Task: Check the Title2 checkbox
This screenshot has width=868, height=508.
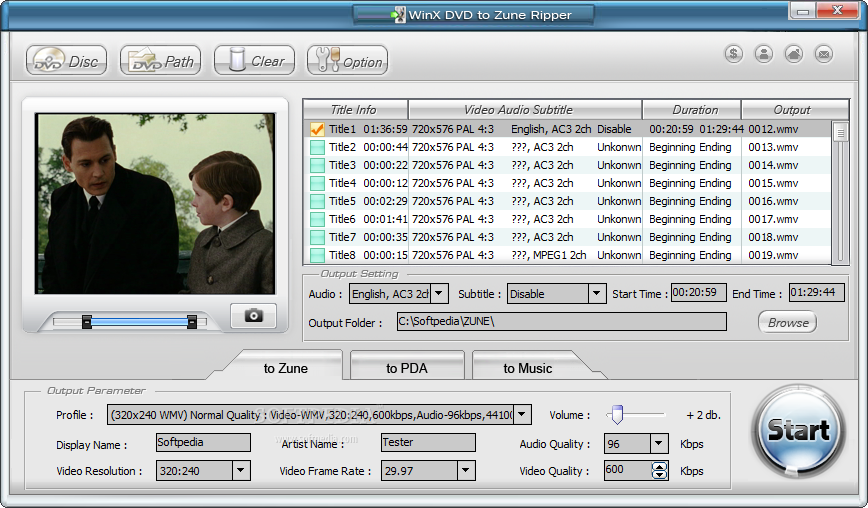Action: pos(317,147)
